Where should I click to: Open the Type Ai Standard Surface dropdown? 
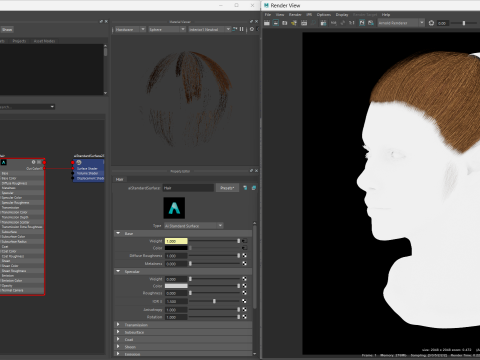194,226
